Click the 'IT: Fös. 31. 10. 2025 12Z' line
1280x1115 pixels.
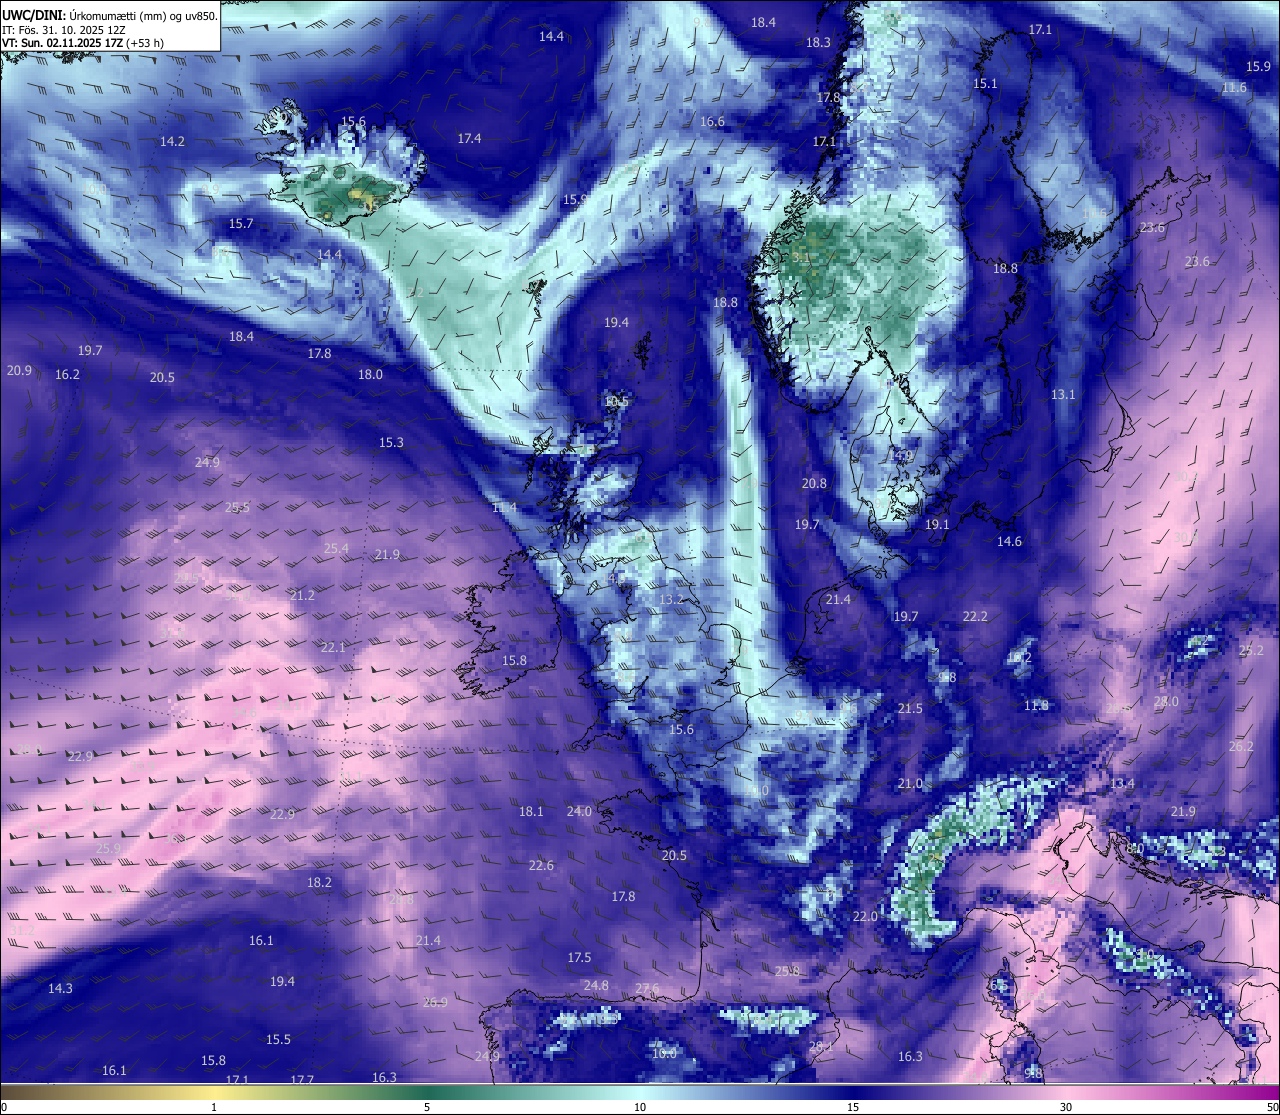(66, 30)
